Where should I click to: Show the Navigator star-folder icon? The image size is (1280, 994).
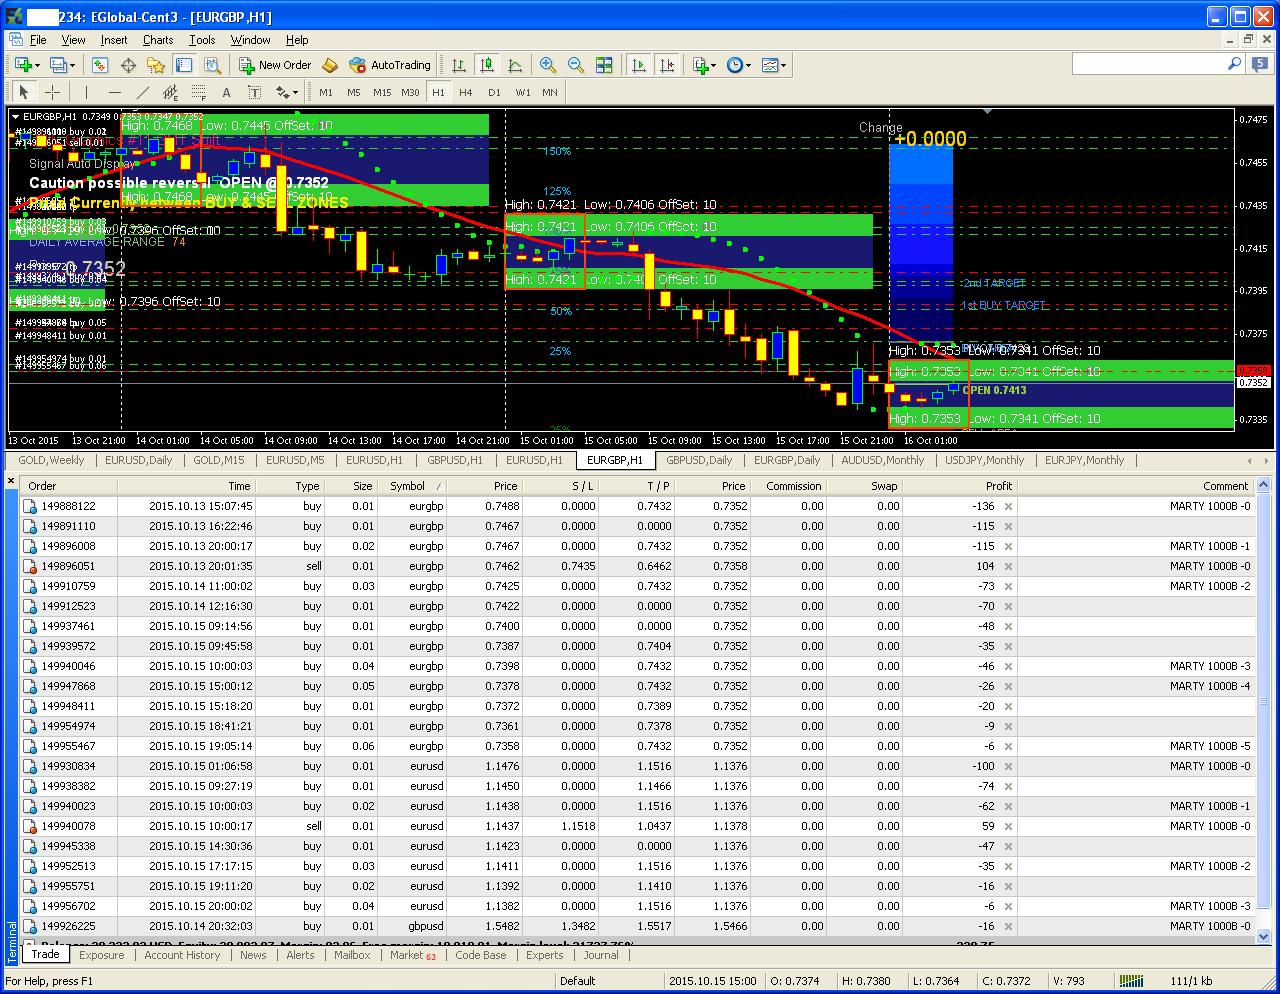[156, 65]
